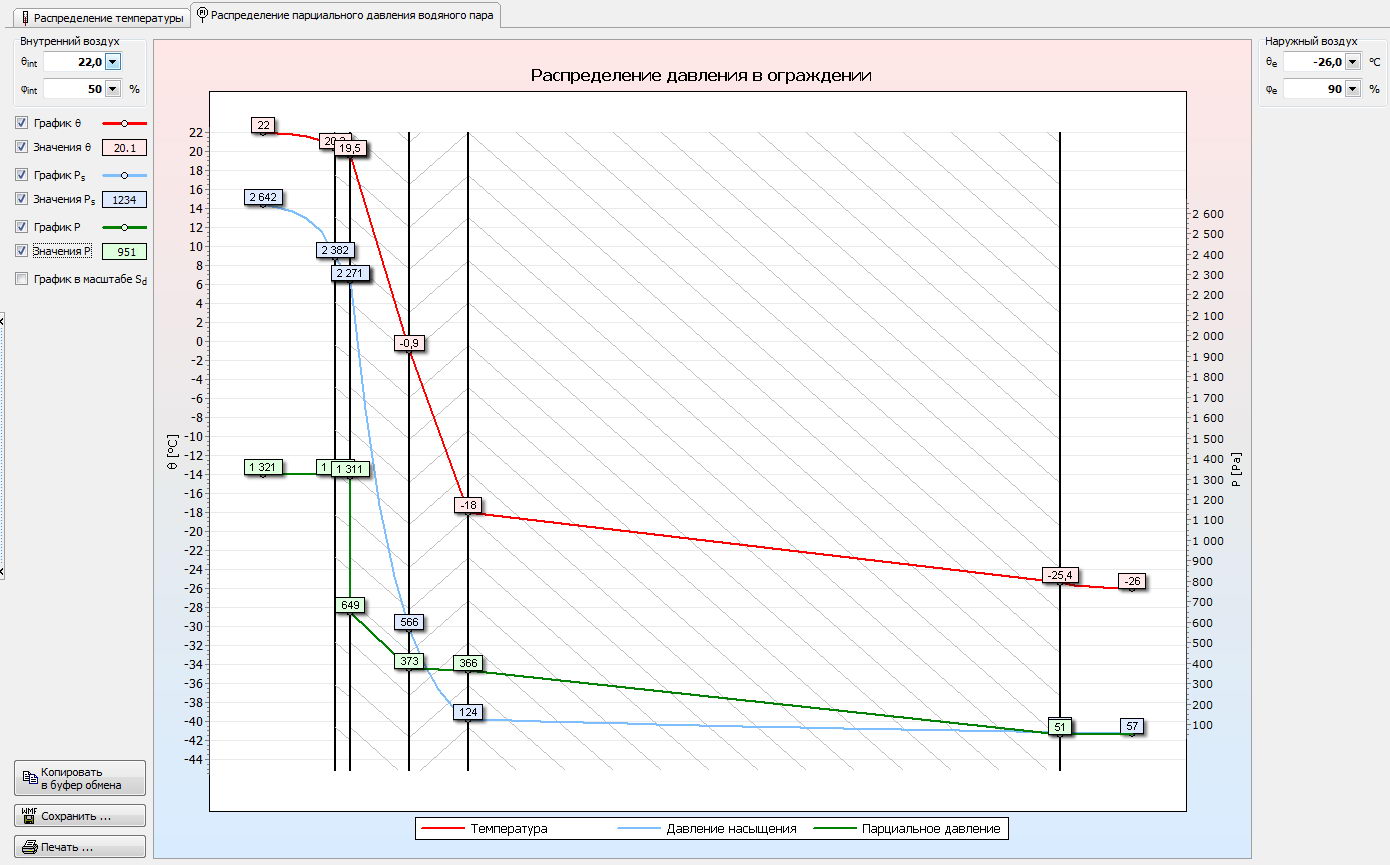Click the printer icon in 'Печать'

point(29,847)
